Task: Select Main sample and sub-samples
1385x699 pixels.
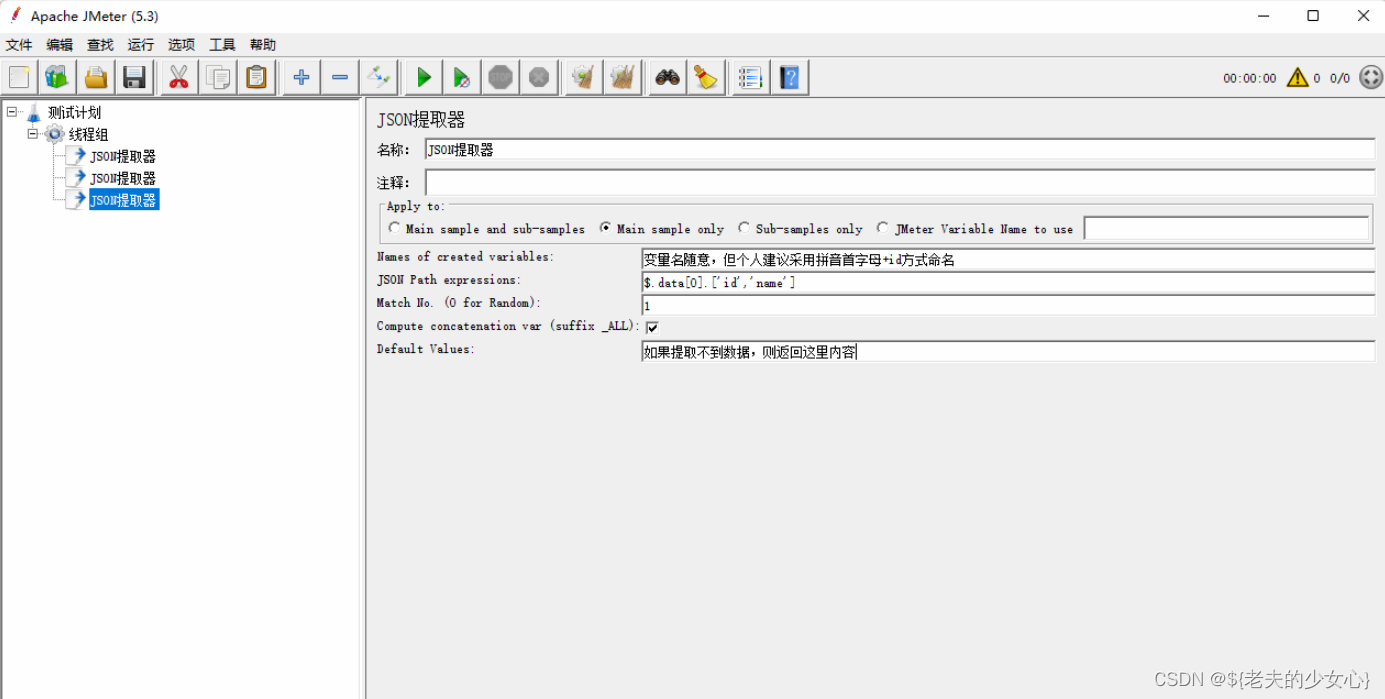Action: click(395, 228)
